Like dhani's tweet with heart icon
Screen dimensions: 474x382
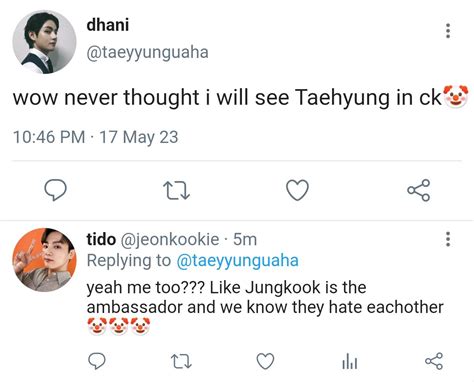297,190
